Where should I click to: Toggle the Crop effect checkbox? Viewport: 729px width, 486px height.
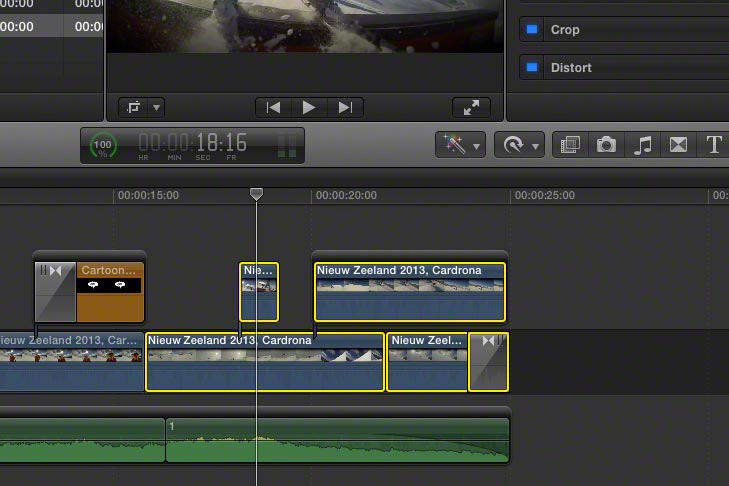coord(532,29)
